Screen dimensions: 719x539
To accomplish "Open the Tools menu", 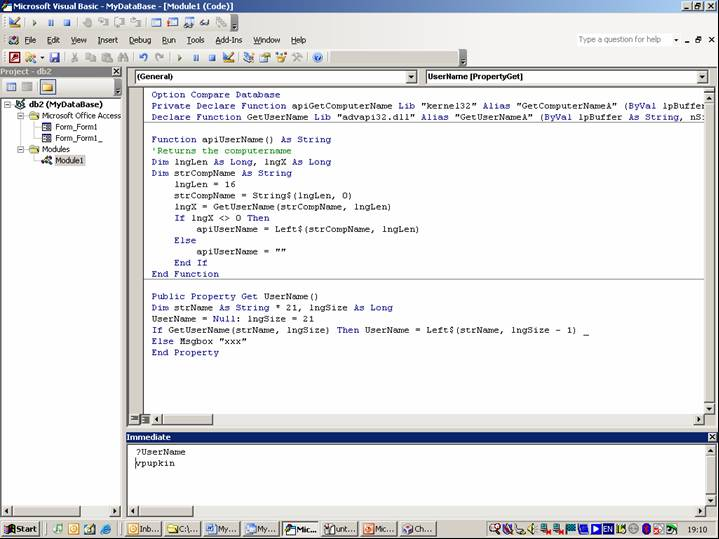I will point(195,40).
